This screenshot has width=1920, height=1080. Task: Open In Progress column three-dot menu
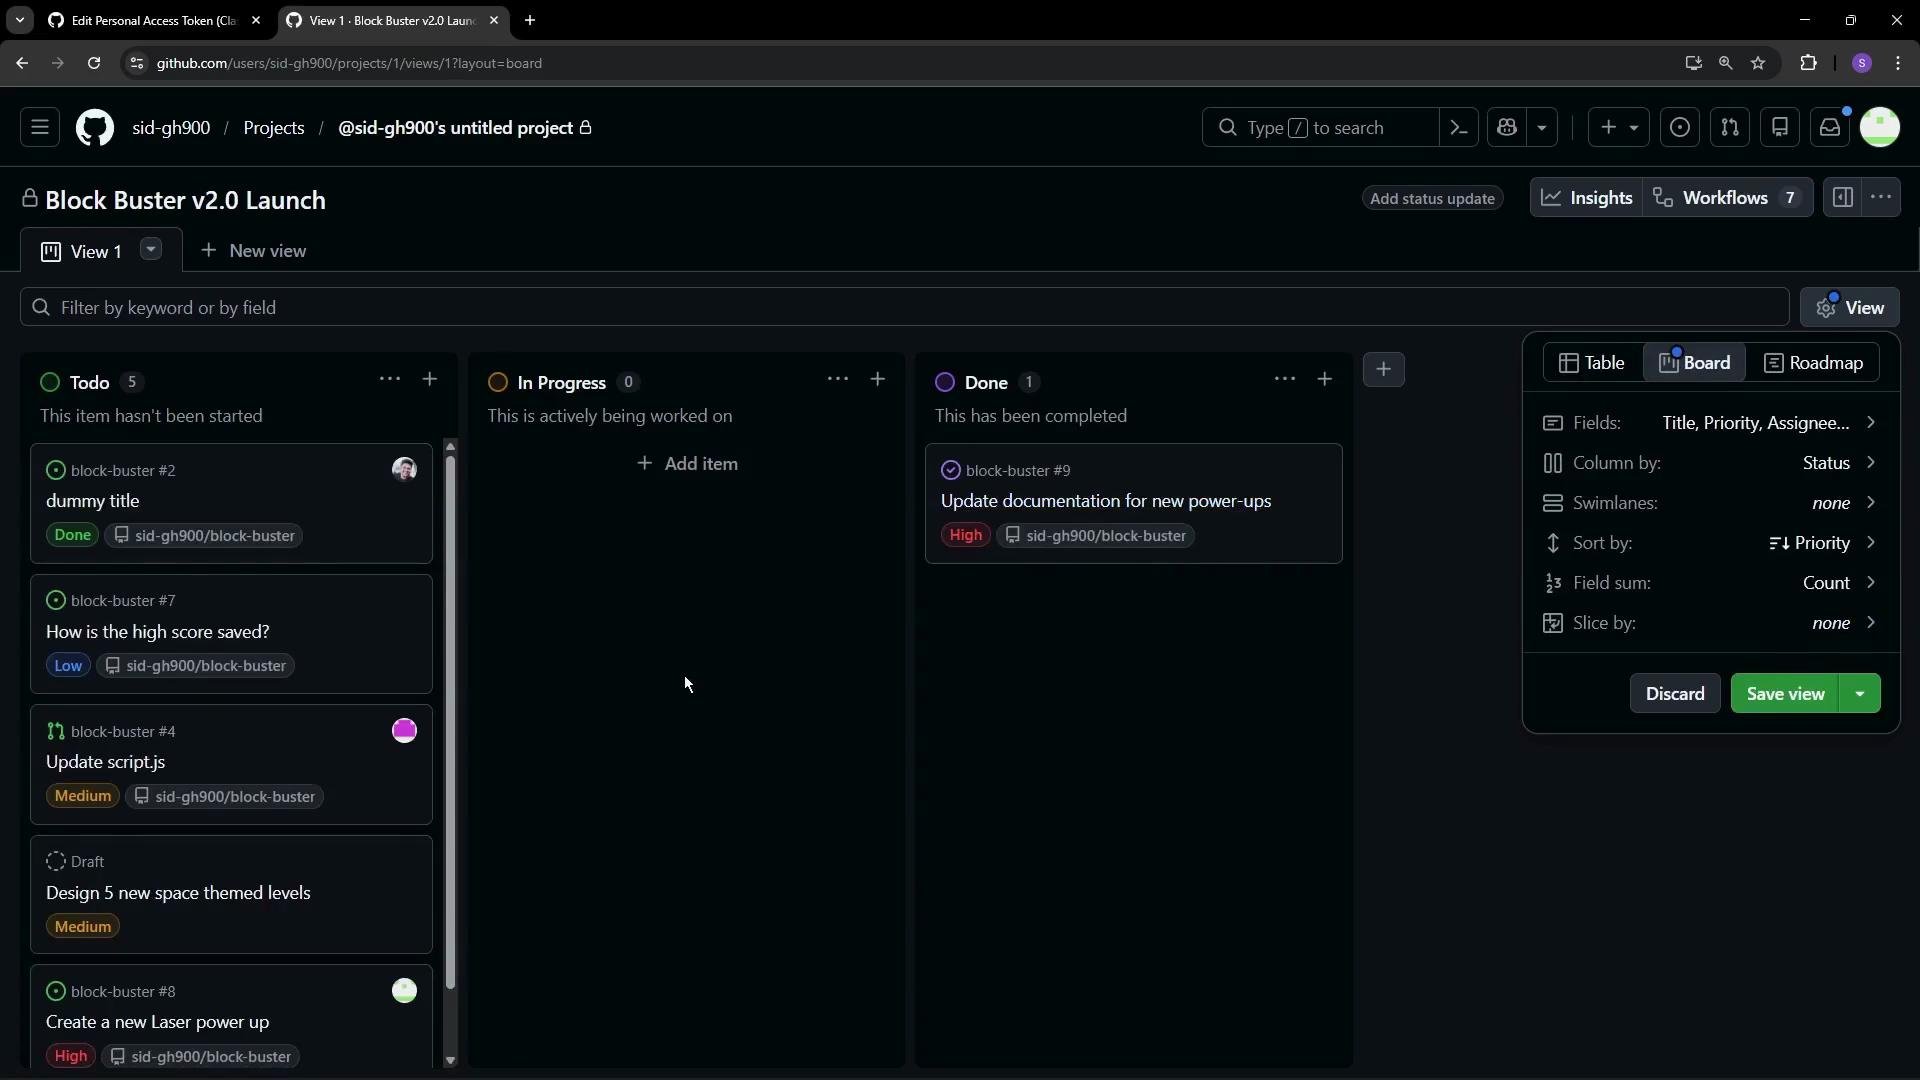tap(838, 380)
